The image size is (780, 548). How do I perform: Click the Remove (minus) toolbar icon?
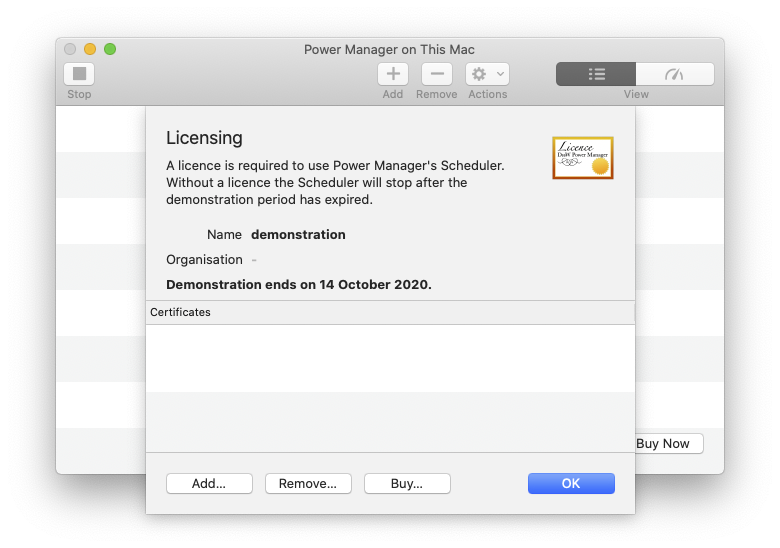[437, 74]
